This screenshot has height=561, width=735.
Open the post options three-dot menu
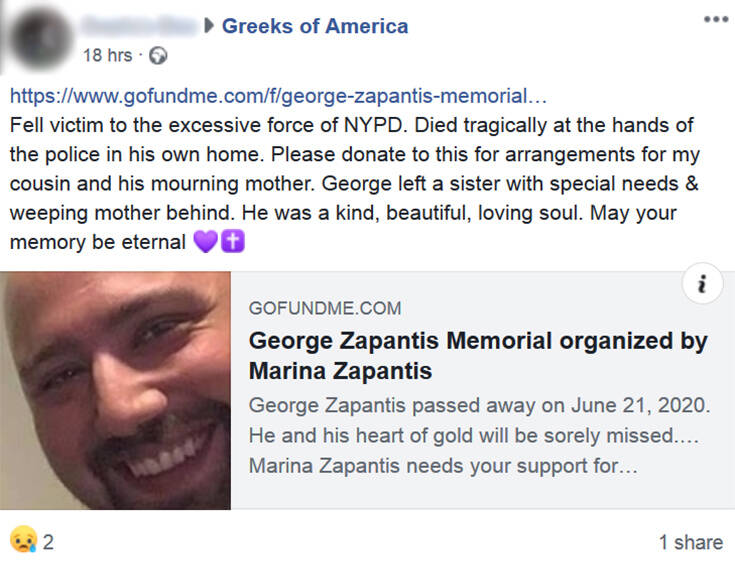tap(716, 19)
